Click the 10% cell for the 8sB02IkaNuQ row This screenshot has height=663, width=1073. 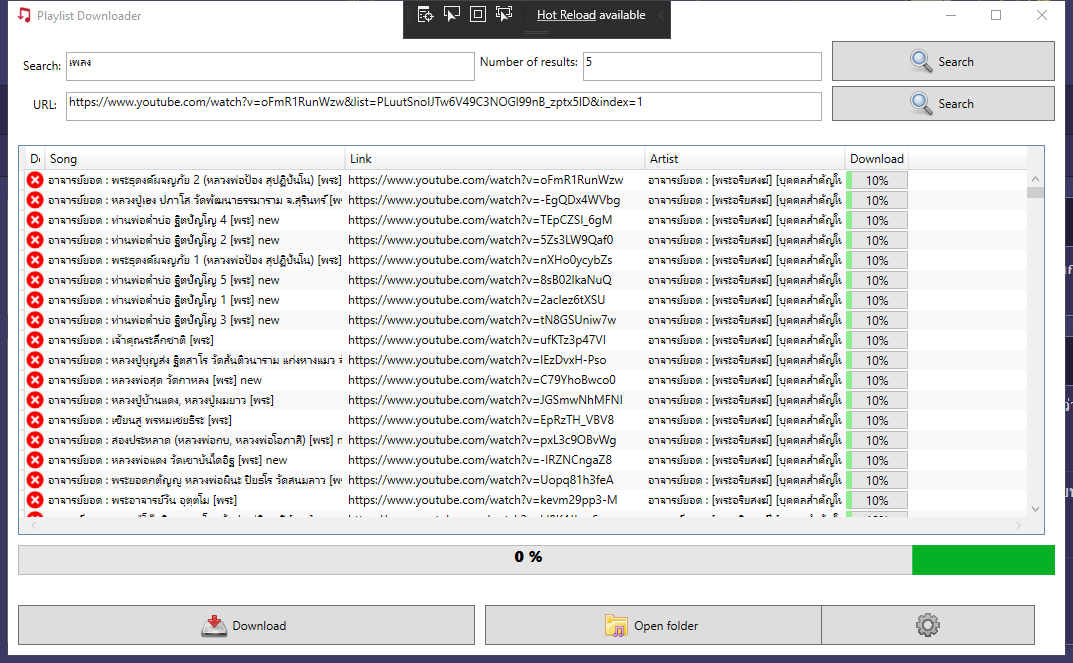tap(877, 281)
